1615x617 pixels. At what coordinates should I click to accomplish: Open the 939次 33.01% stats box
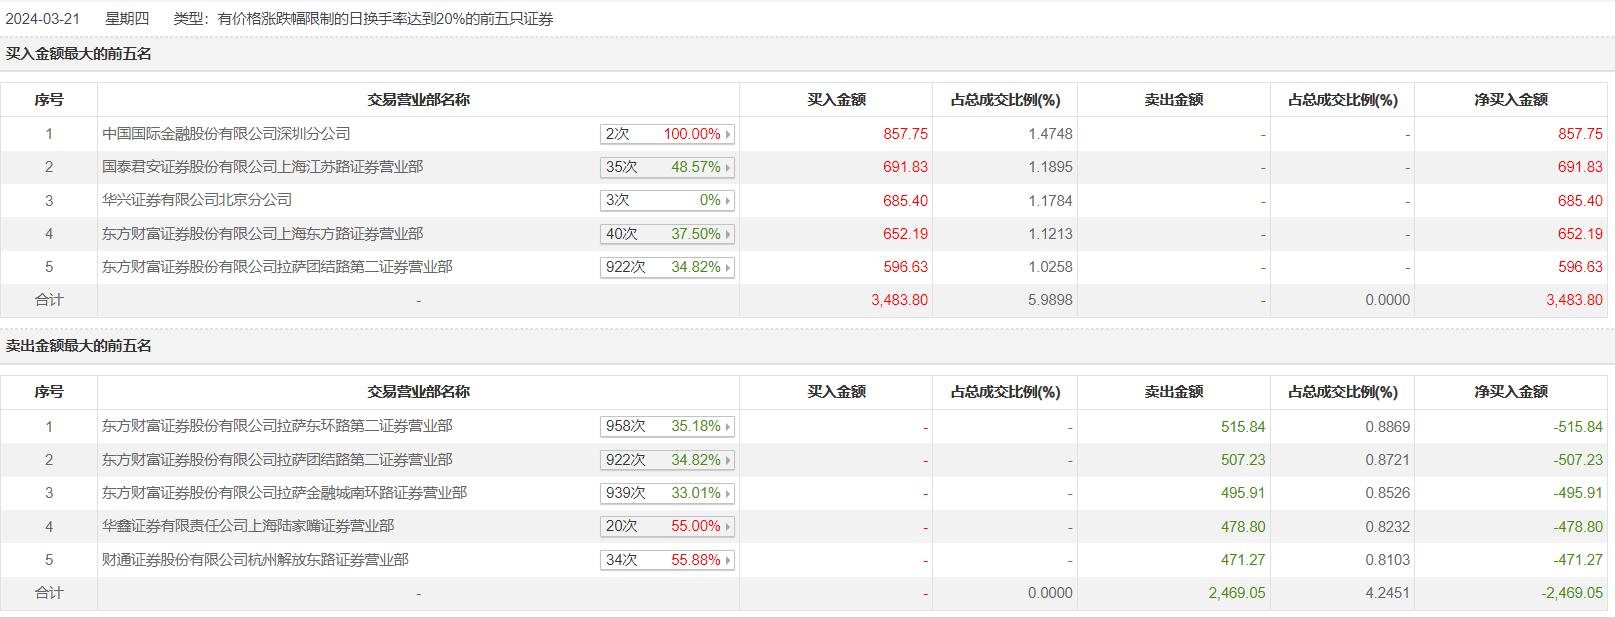point(667,493)
